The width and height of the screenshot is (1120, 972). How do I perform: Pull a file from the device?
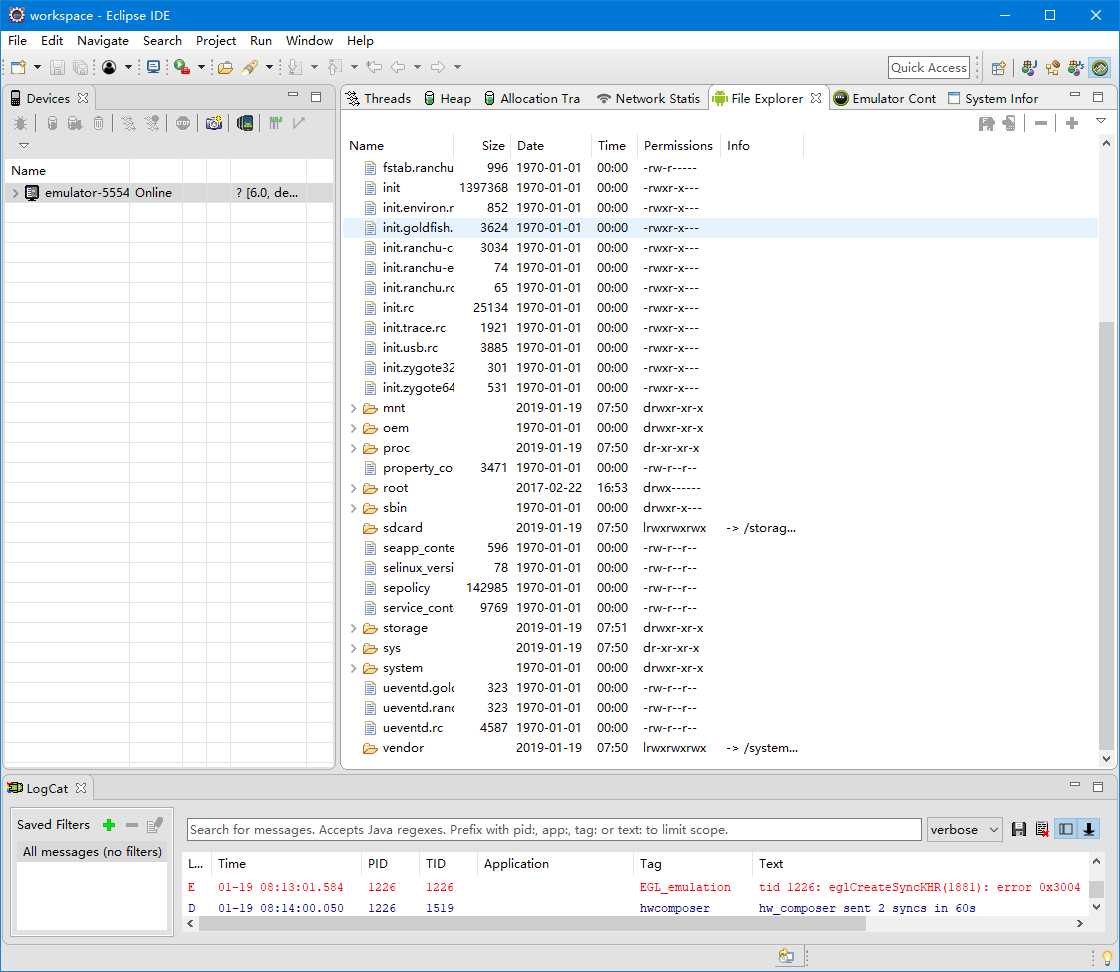(986, 124)
